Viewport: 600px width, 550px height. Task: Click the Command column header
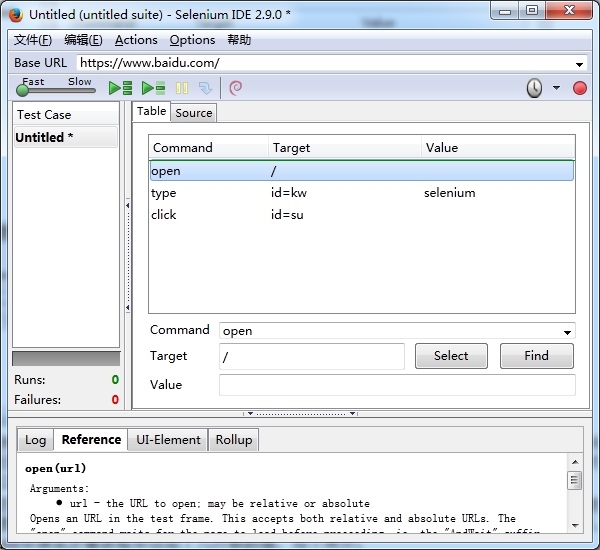[209, 147]
